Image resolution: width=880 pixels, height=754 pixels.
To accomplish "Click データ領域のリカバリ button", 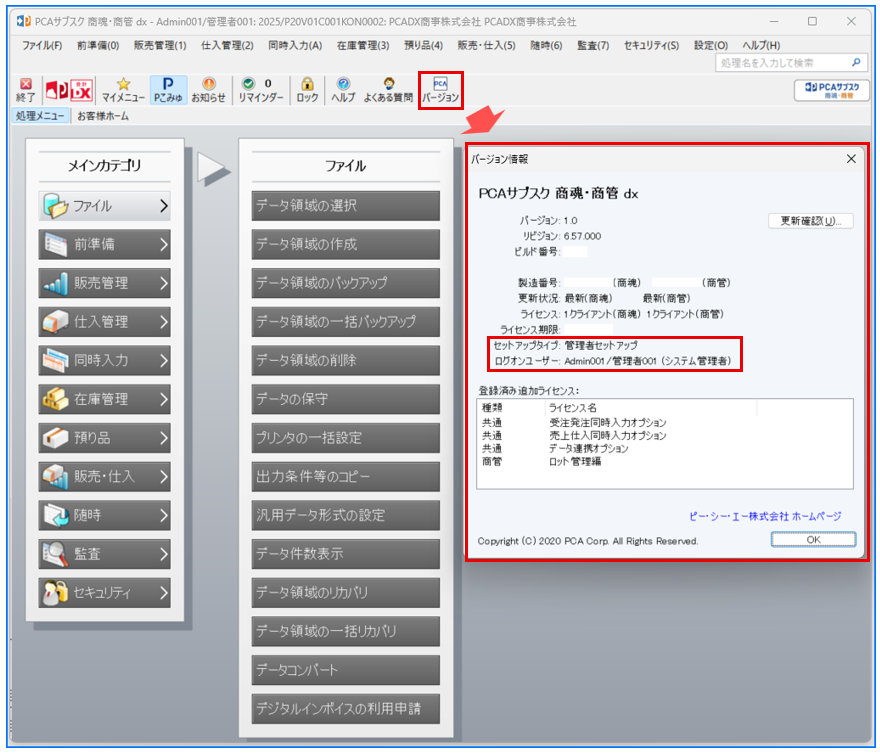I will click(x=346, y=593).
